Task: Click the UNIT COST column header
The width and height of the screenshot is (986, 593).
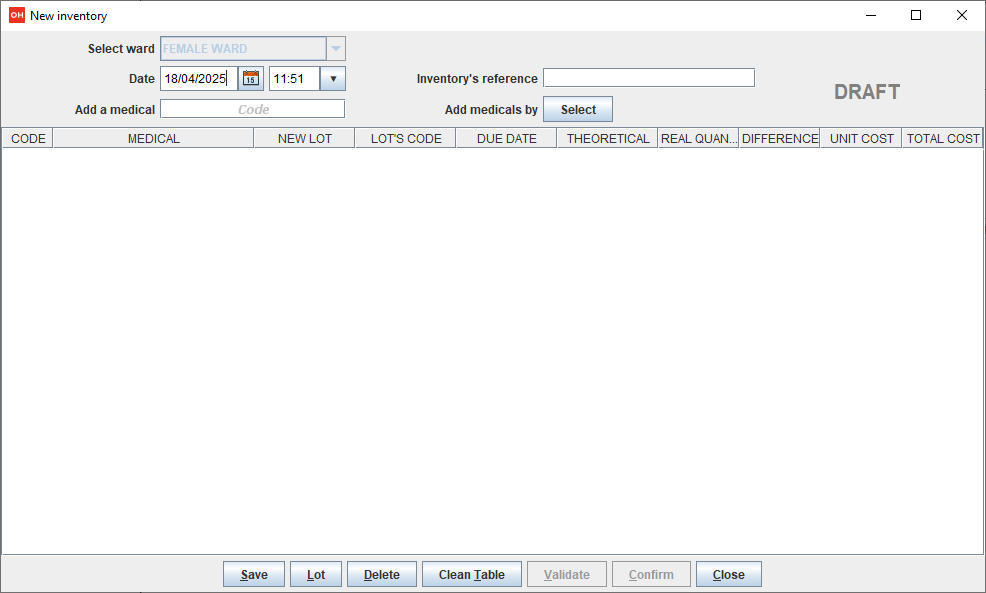Action: tap(861, 139)
